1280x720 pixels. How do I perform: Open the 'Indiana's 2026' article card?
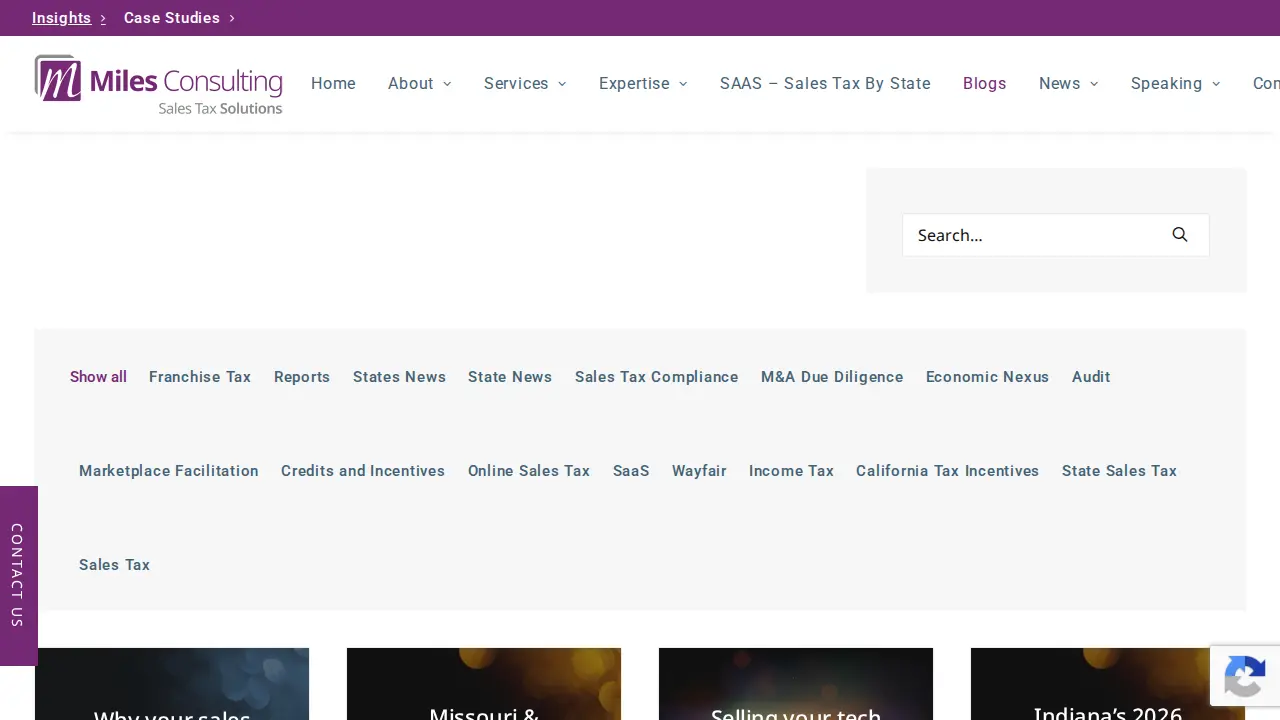1108,684
